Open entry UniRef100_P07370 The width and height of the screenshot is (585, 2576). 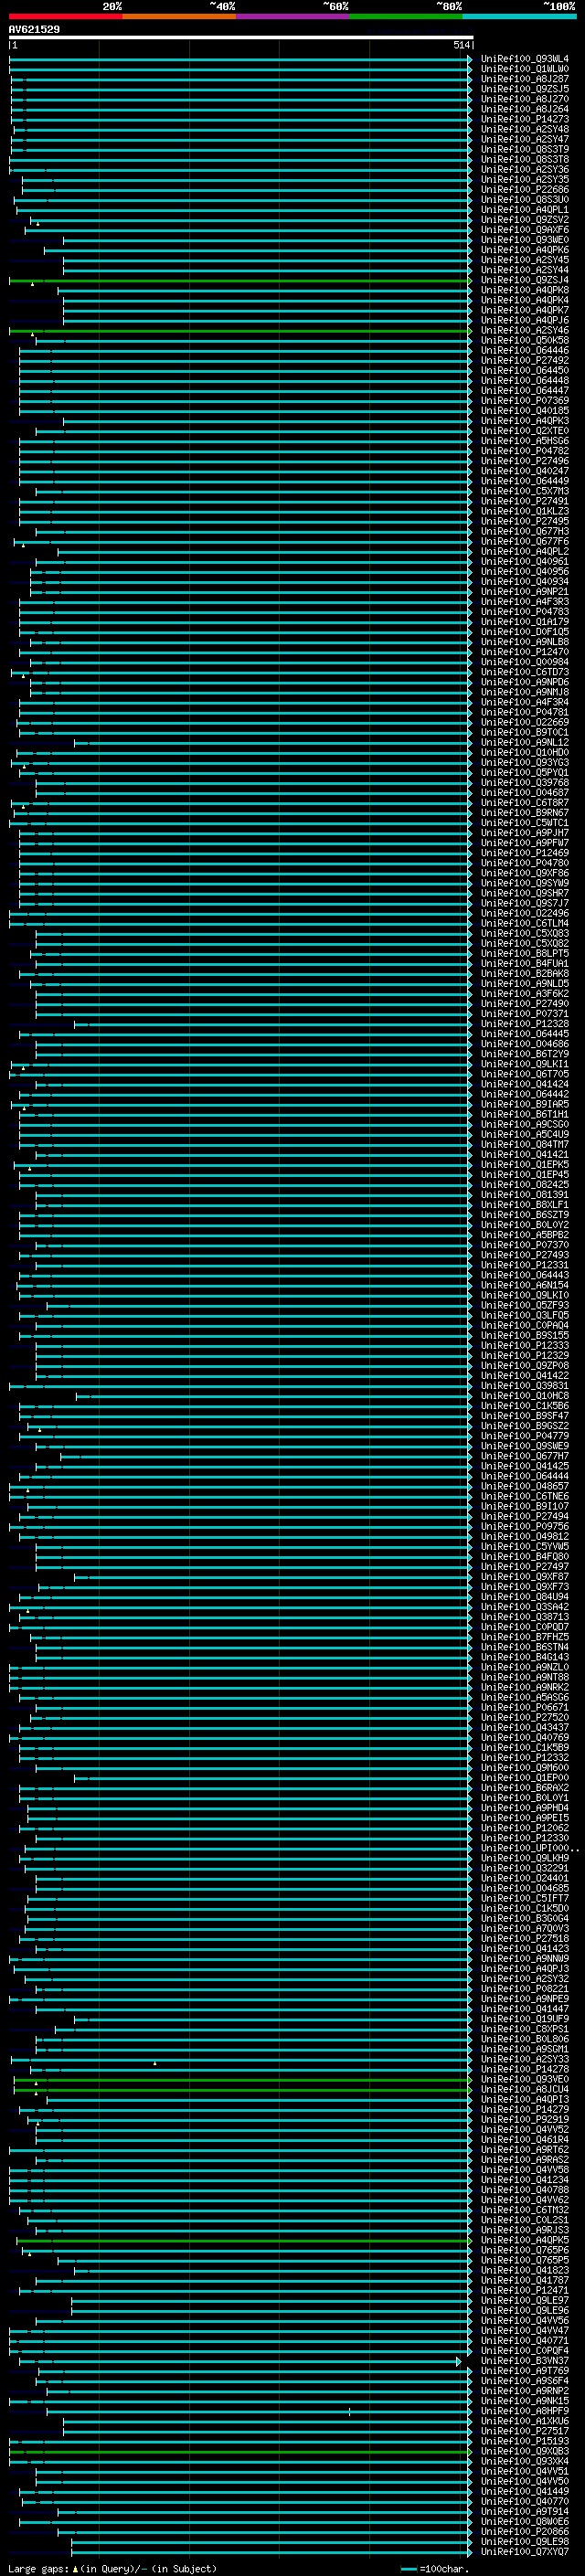524,1245
